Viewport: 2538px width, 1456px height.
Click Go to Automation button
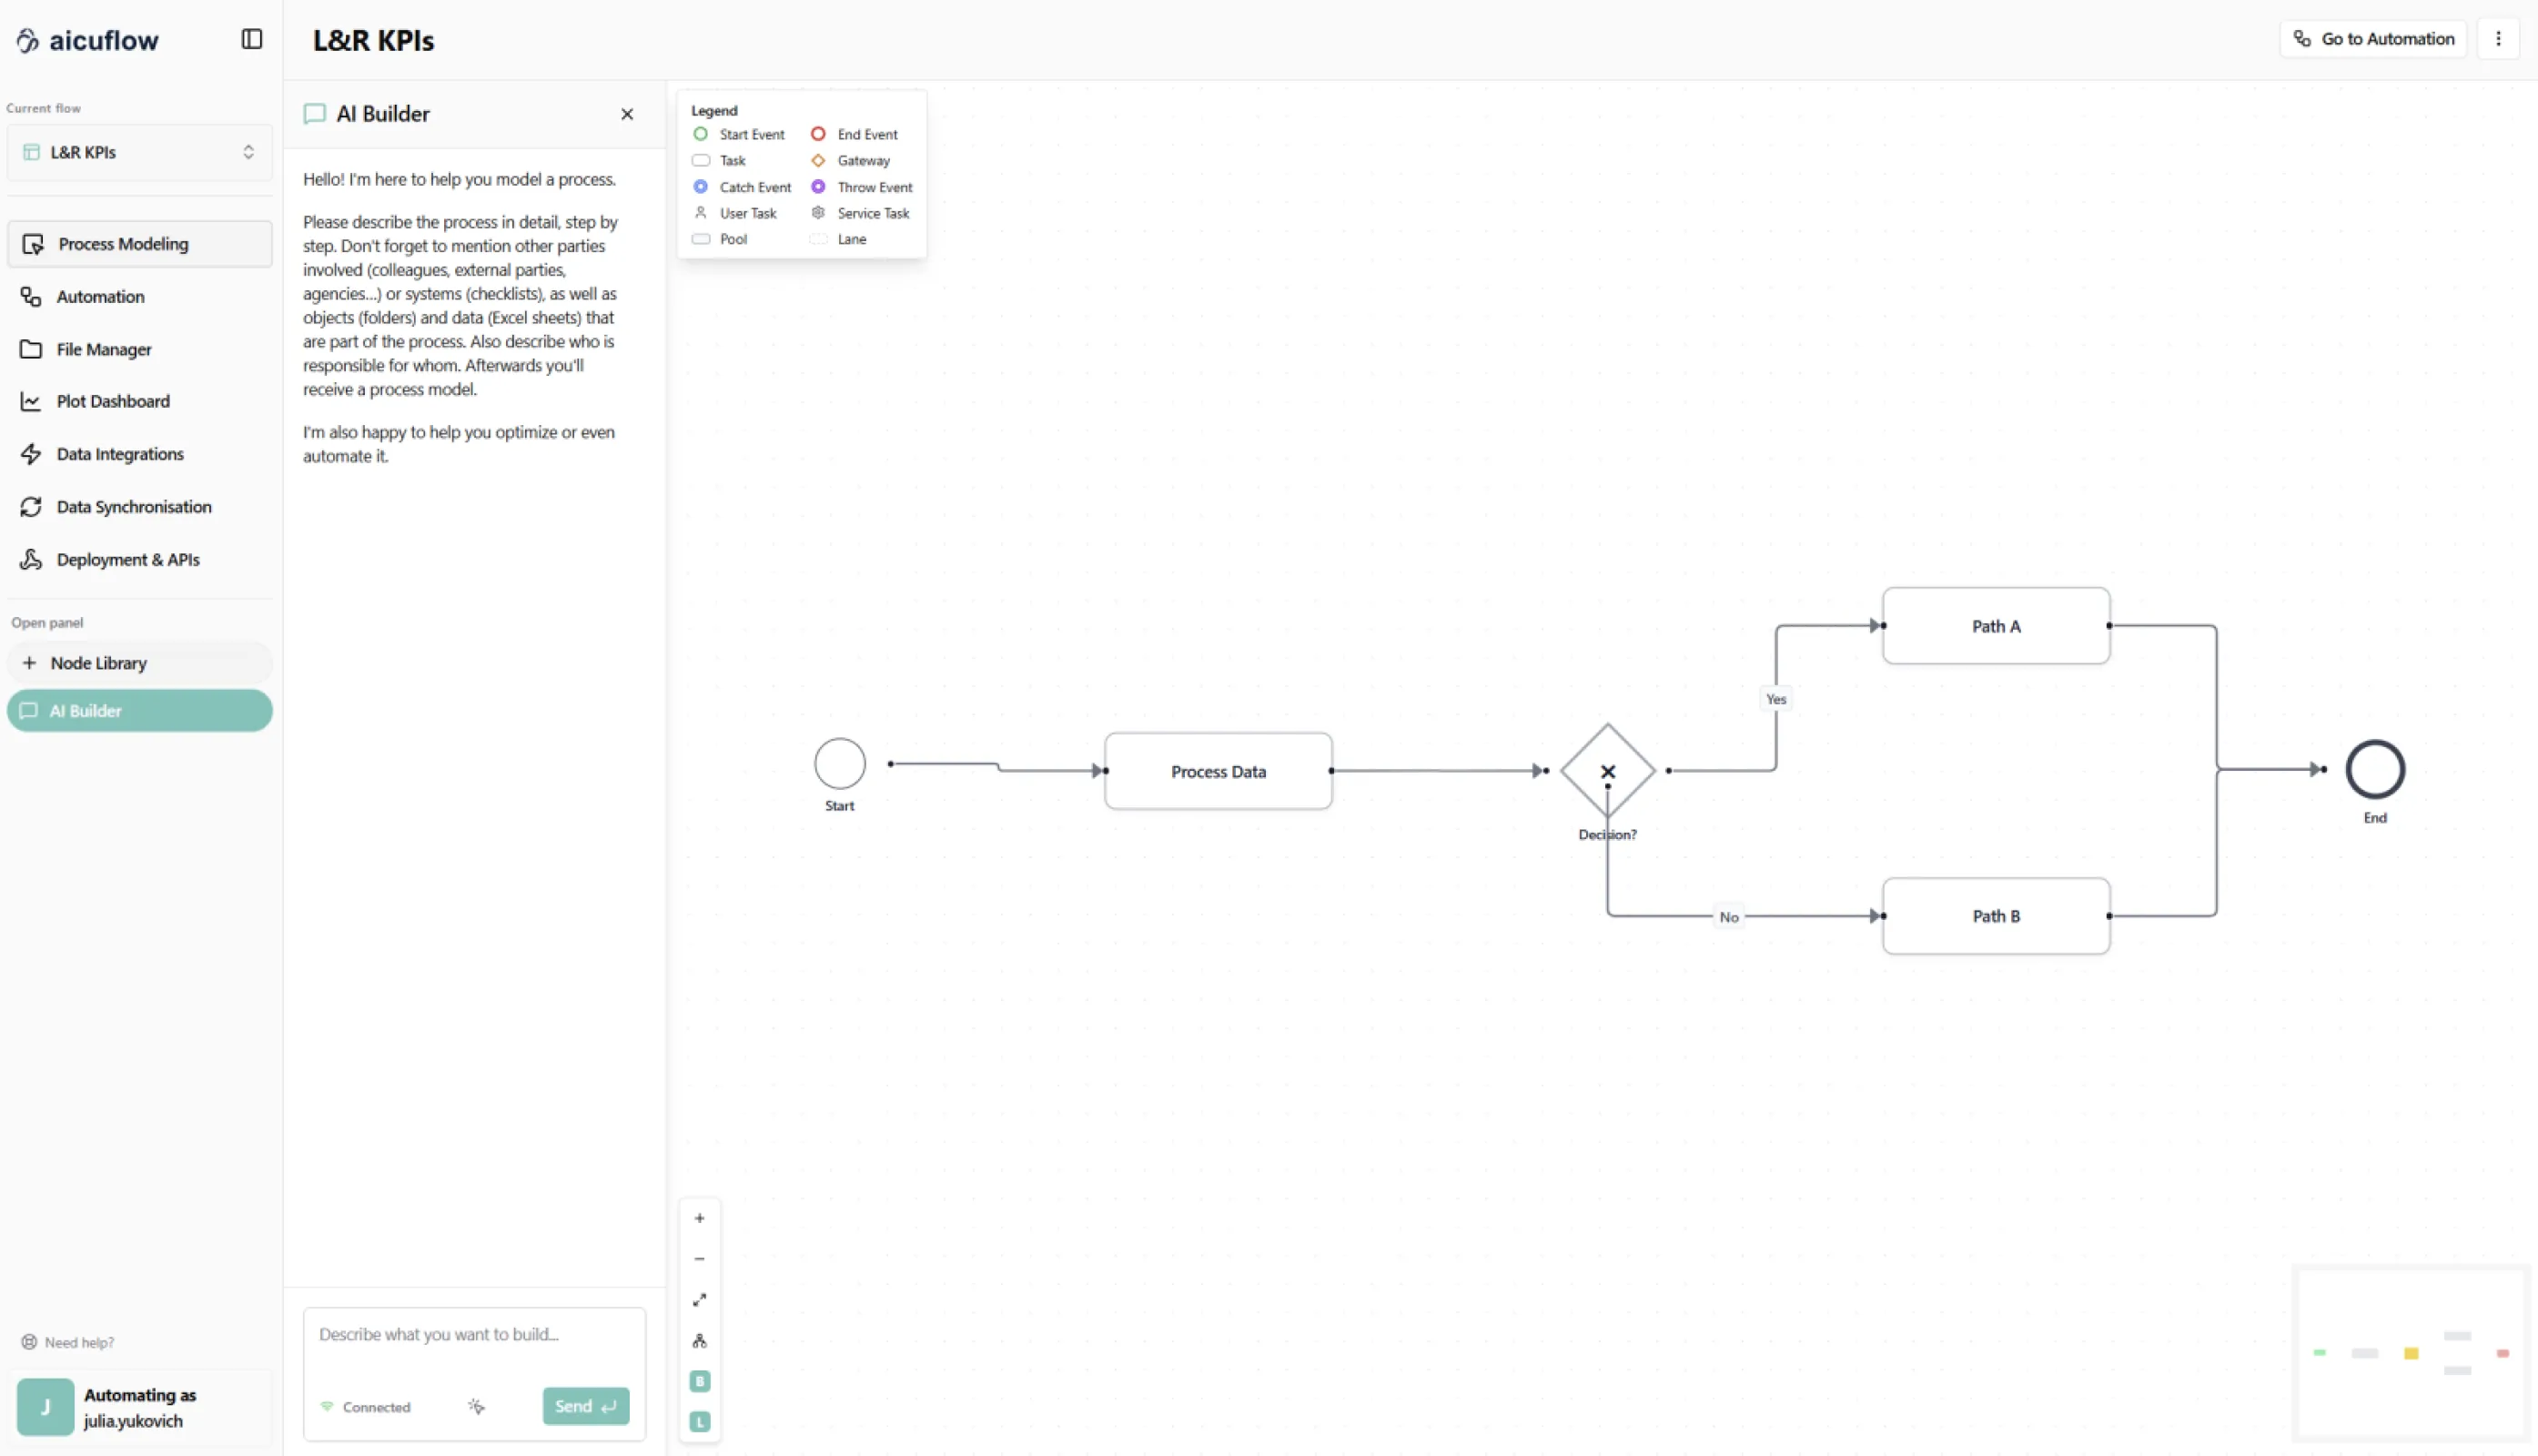pos(2374,39)
